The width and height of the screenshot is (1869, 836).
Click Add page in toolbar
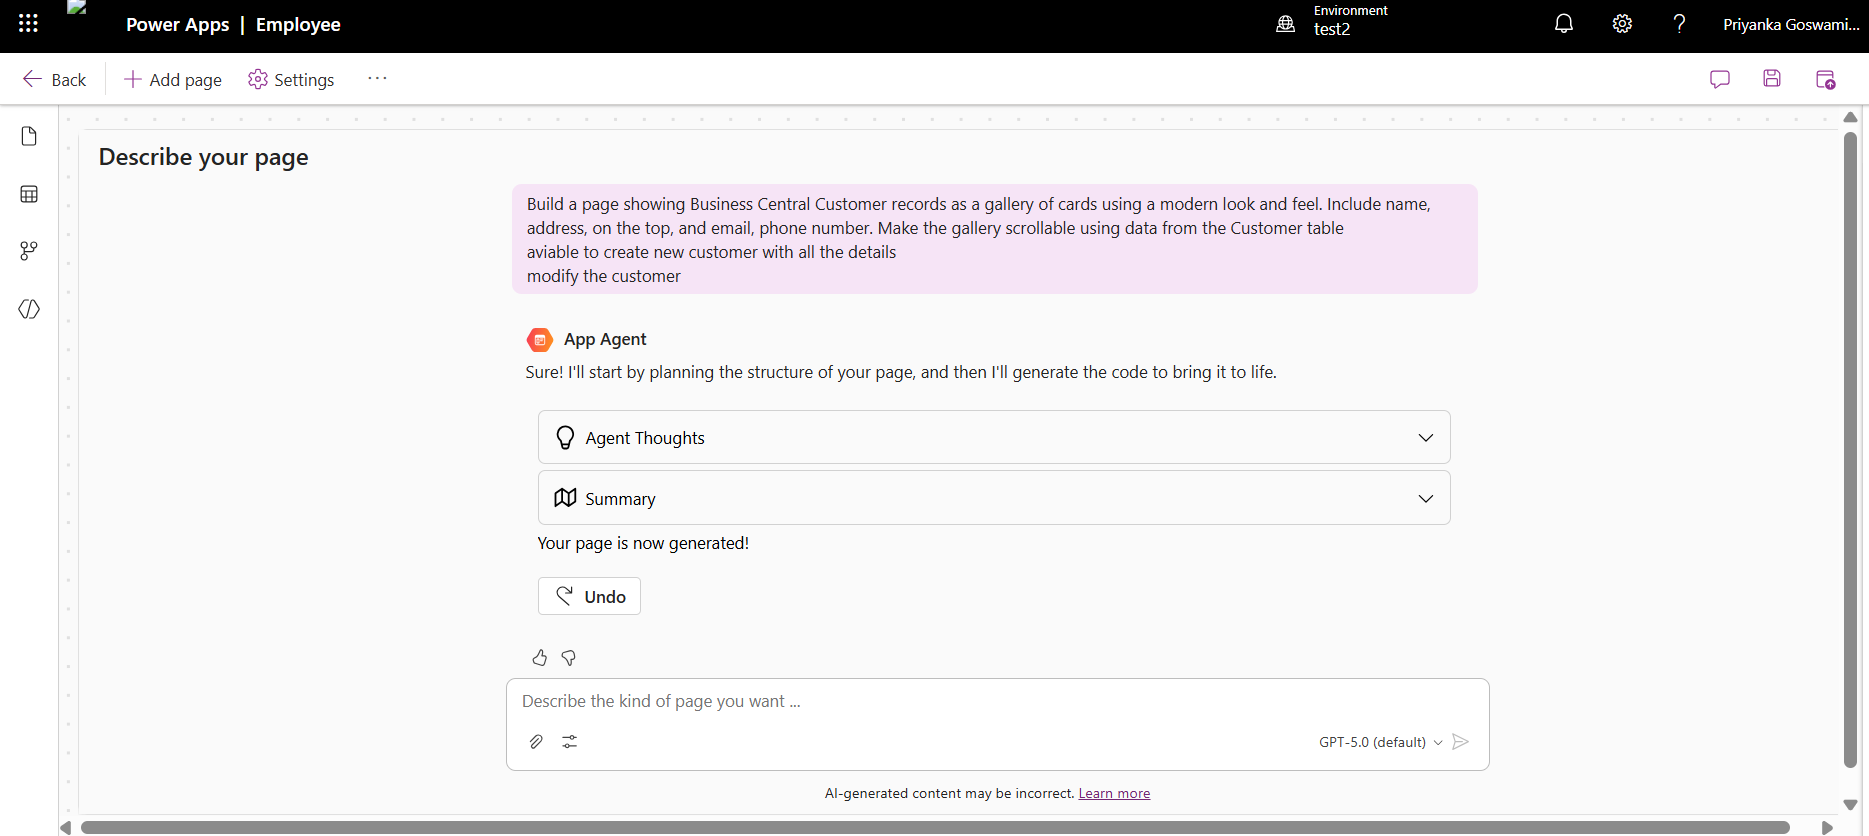coord(172,80)
